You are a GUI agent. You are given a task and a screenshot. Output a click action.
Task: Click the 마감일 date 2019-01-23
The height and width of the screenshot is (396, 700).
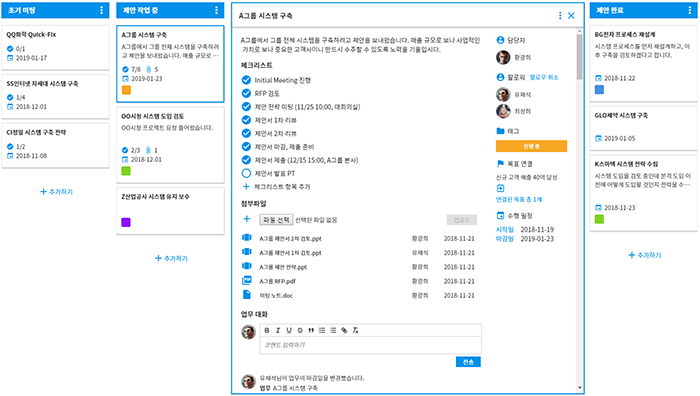click(x=537, y=239)
